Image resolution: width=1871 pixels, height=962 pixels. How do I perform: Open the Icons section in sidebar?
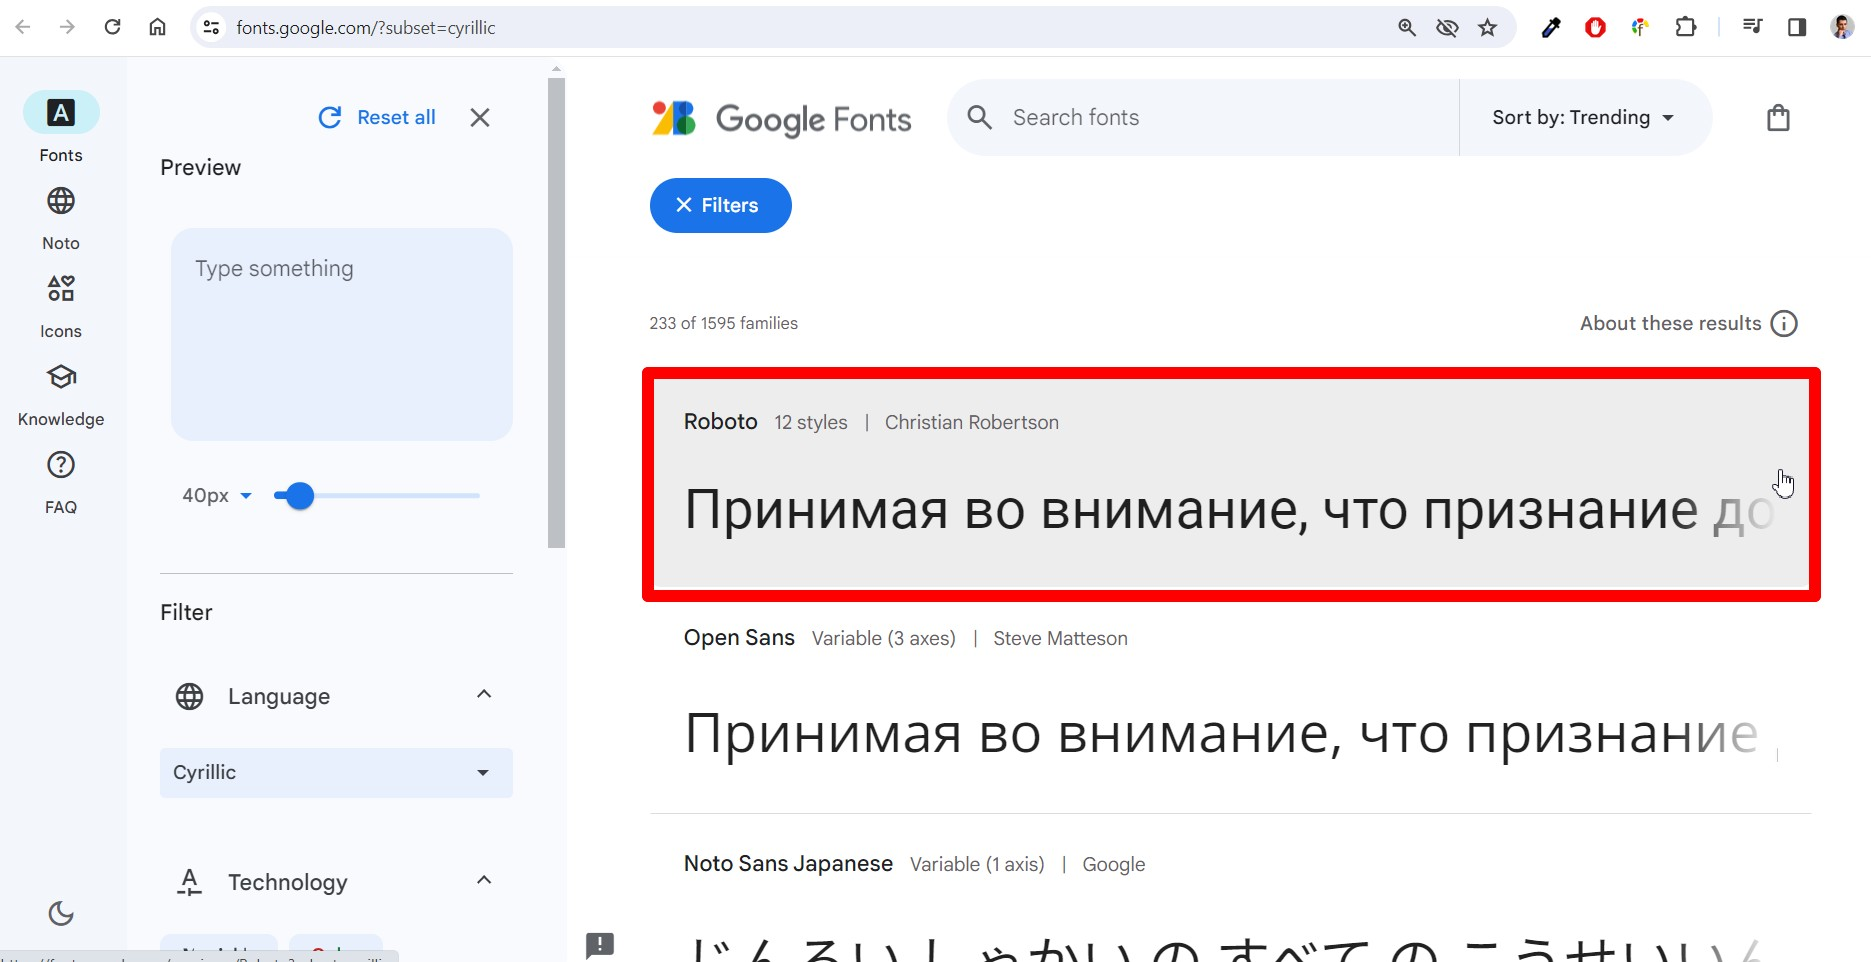pos(61,307)
